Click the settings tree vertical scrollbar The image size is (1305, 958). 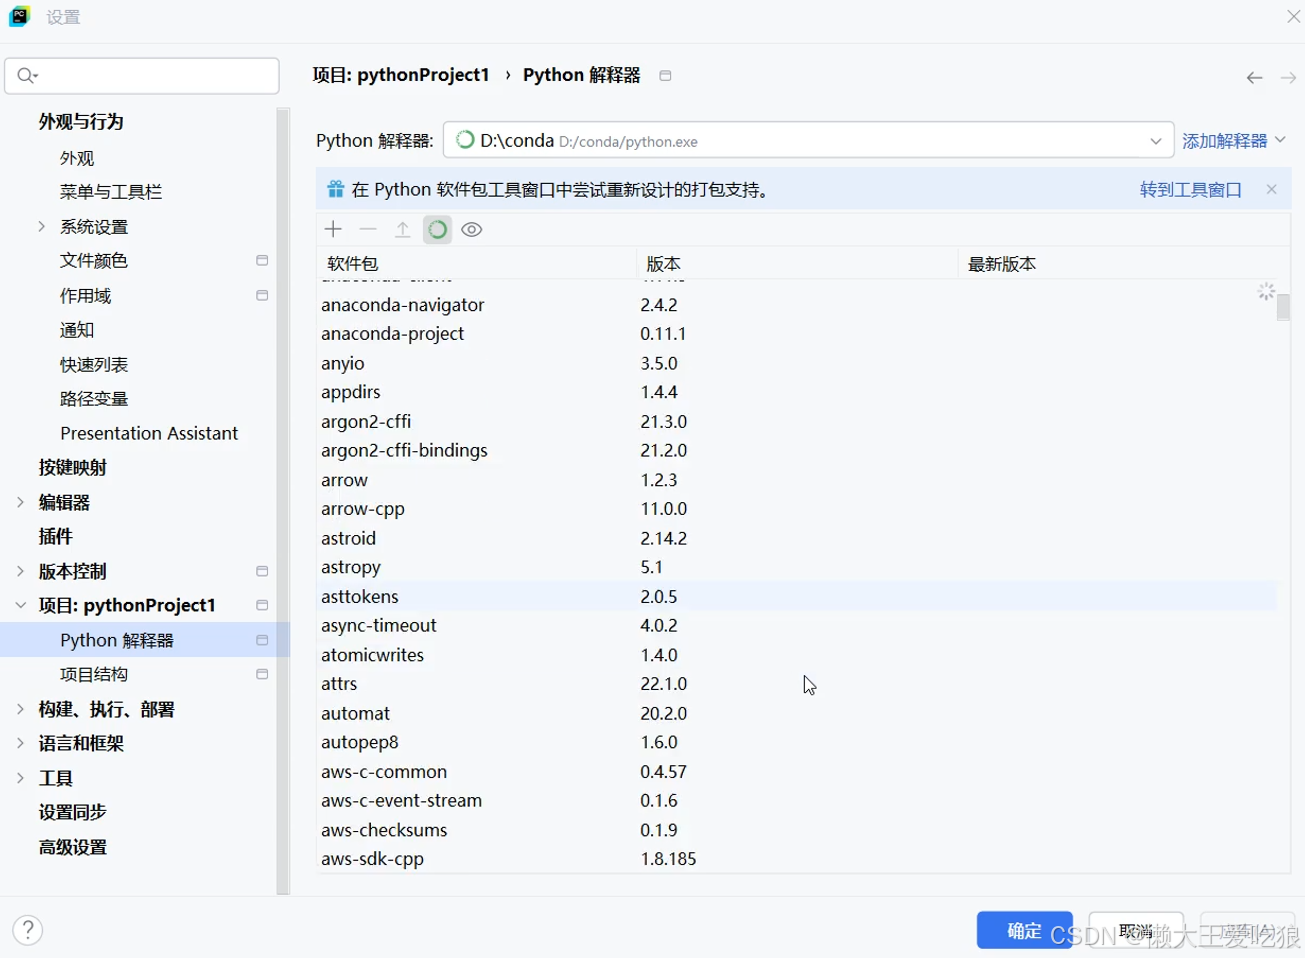pyautogui.click(x=283, y=500)
